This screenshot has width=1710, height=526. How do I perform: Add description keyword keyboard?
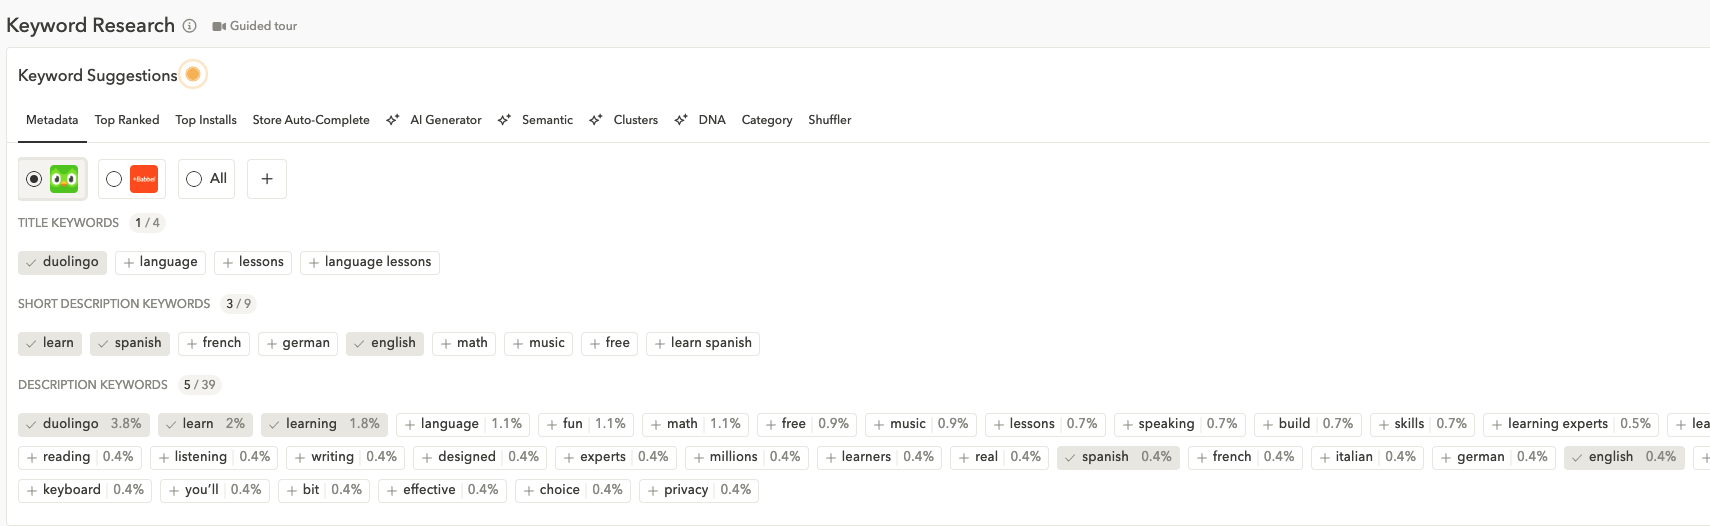pyautogui.click(x=85, y=490)
